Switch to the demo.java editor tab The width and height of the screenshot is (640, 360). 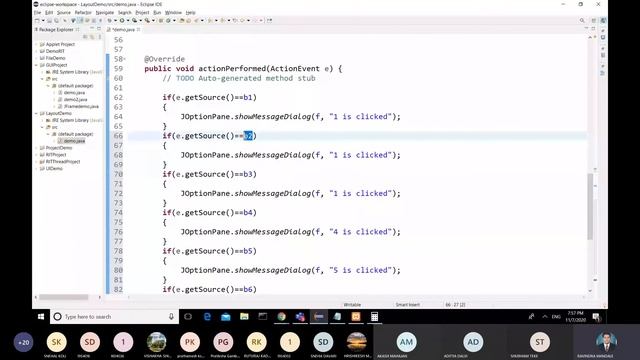coord(123,29)
